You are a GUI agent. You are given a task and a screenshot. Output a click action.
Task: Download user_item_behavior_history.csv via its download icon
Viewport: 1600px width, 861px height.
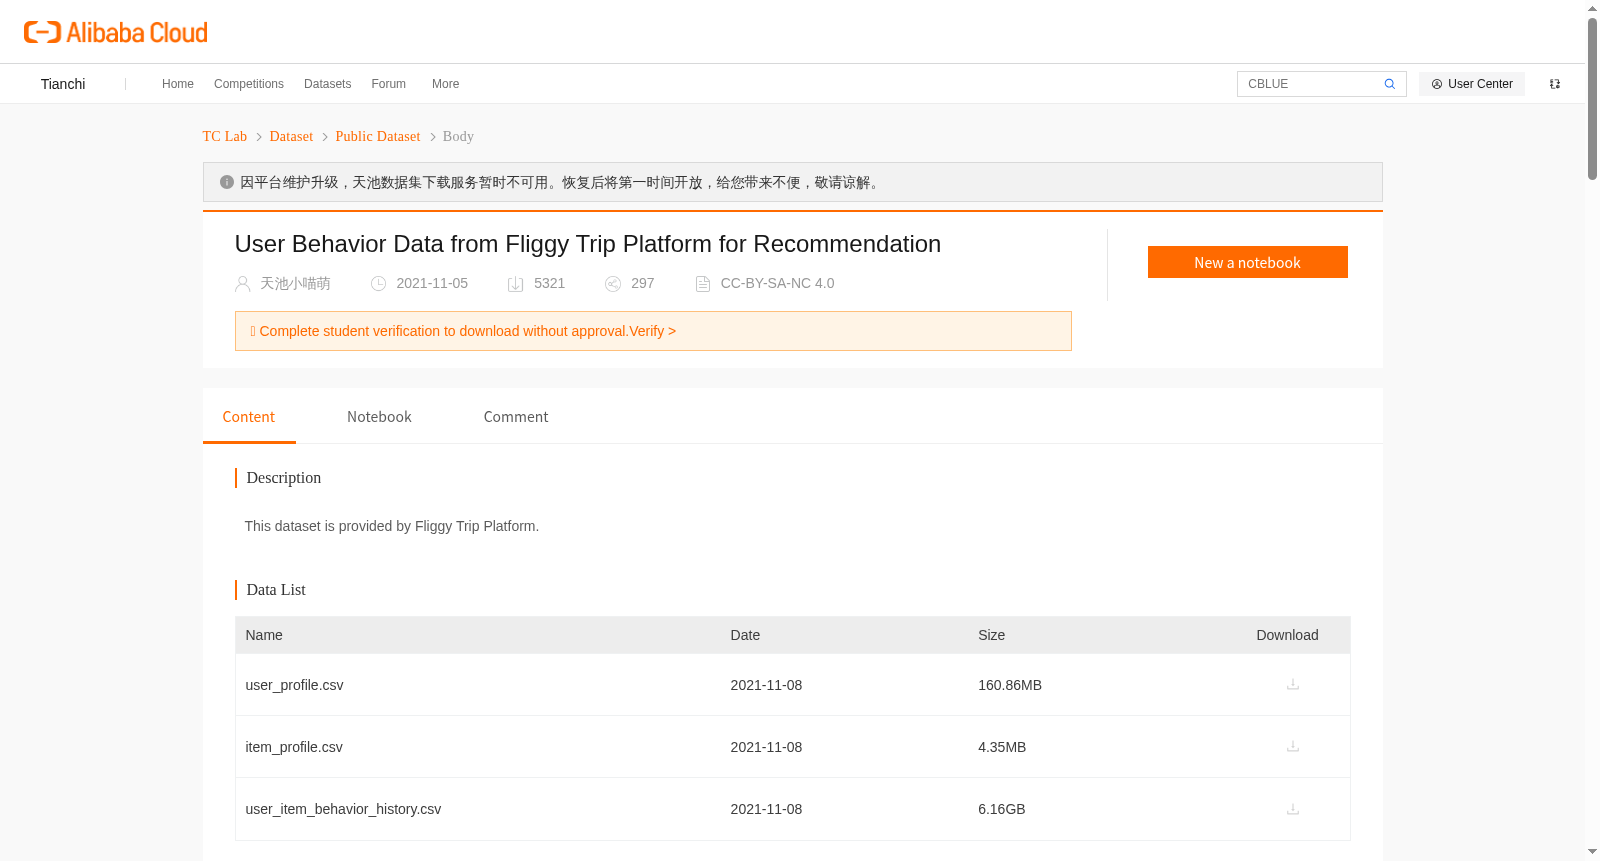[x=1292, y=809]
